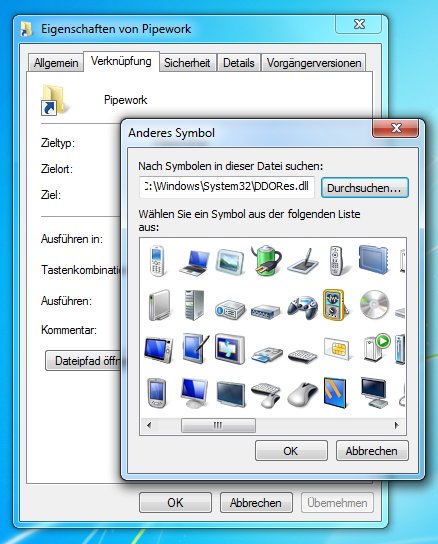Switch to the Sicherheit tab
438x544 pixels.
187,63
